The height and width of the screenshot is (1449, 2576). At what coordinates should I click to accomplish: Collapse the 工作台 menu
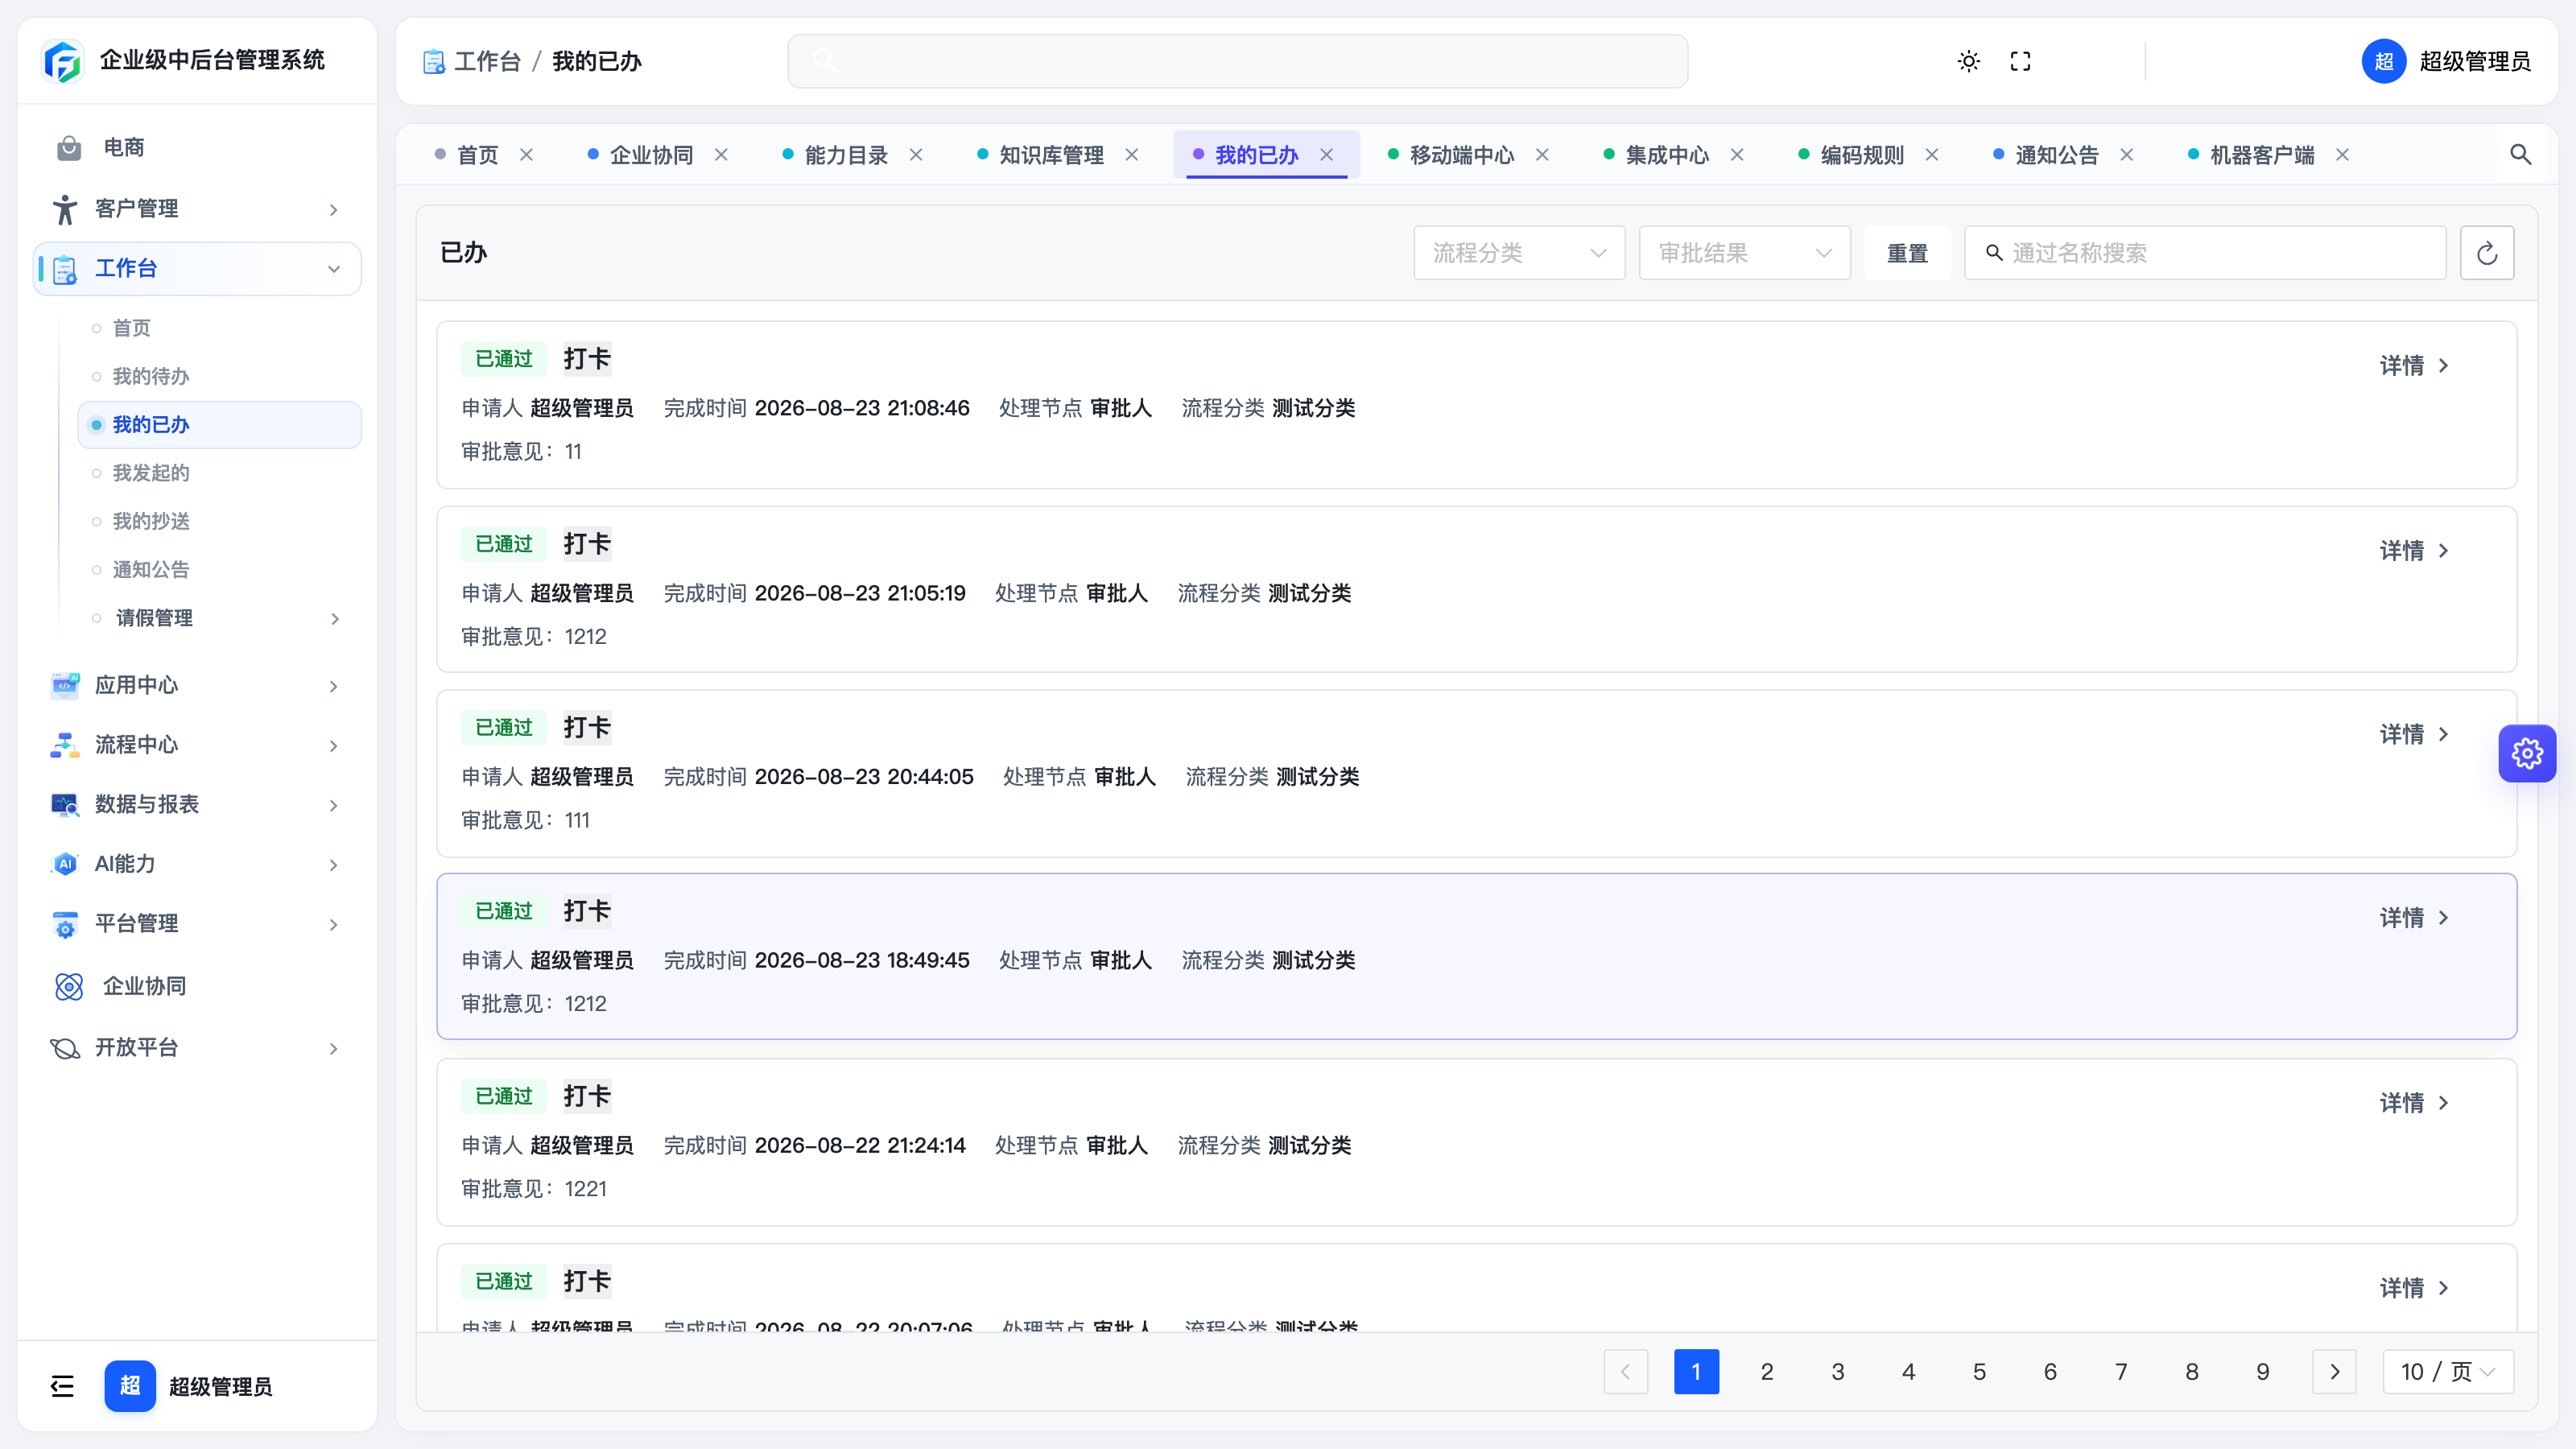(x=334, y=269)
